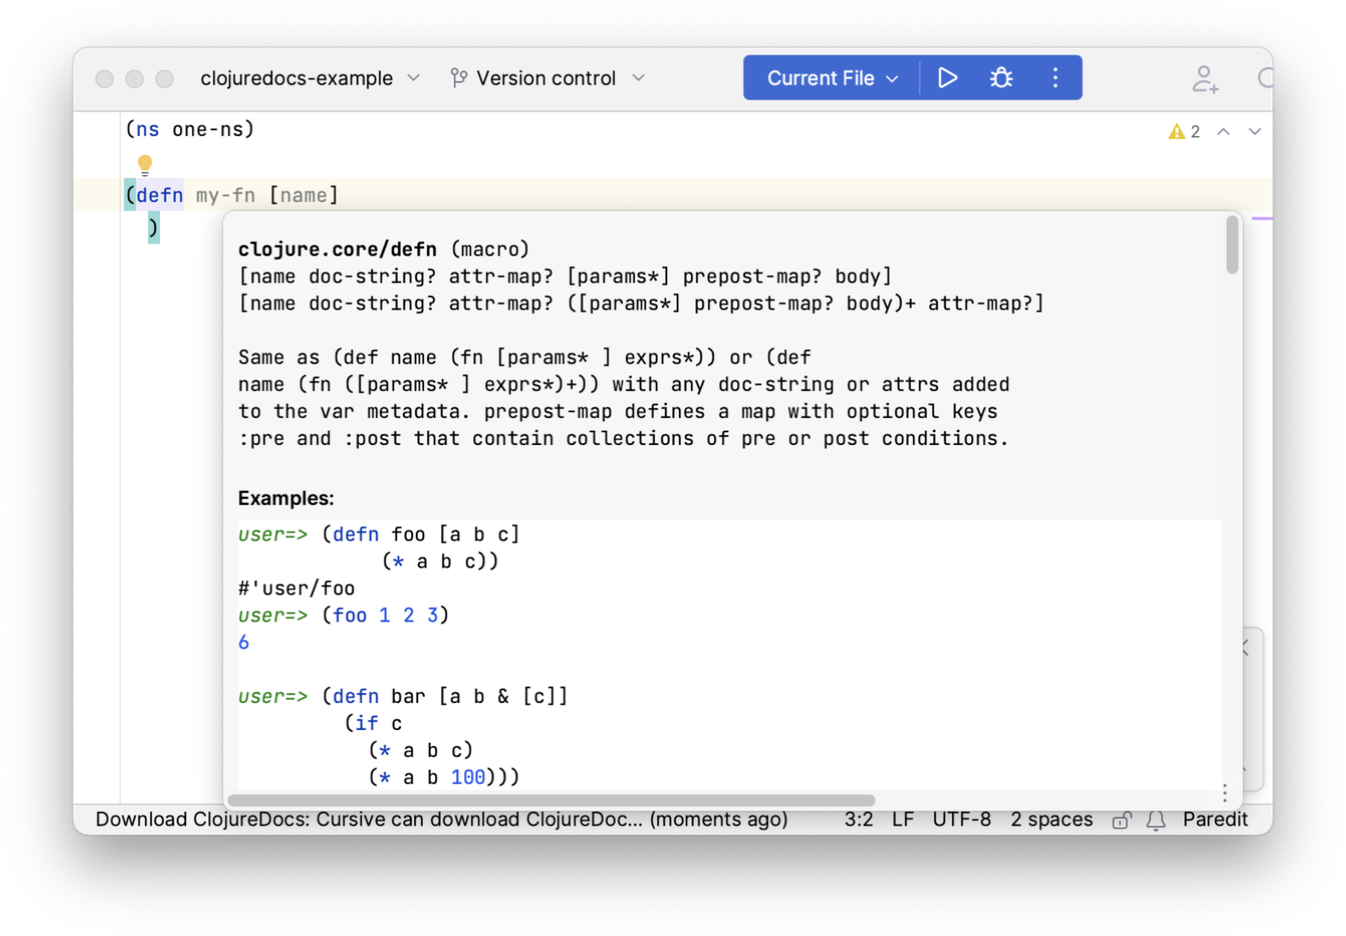The height and width of the screenshot is (936, 1346).
Task: Open notifications bell in status bar
Action: pos(1156,820)
